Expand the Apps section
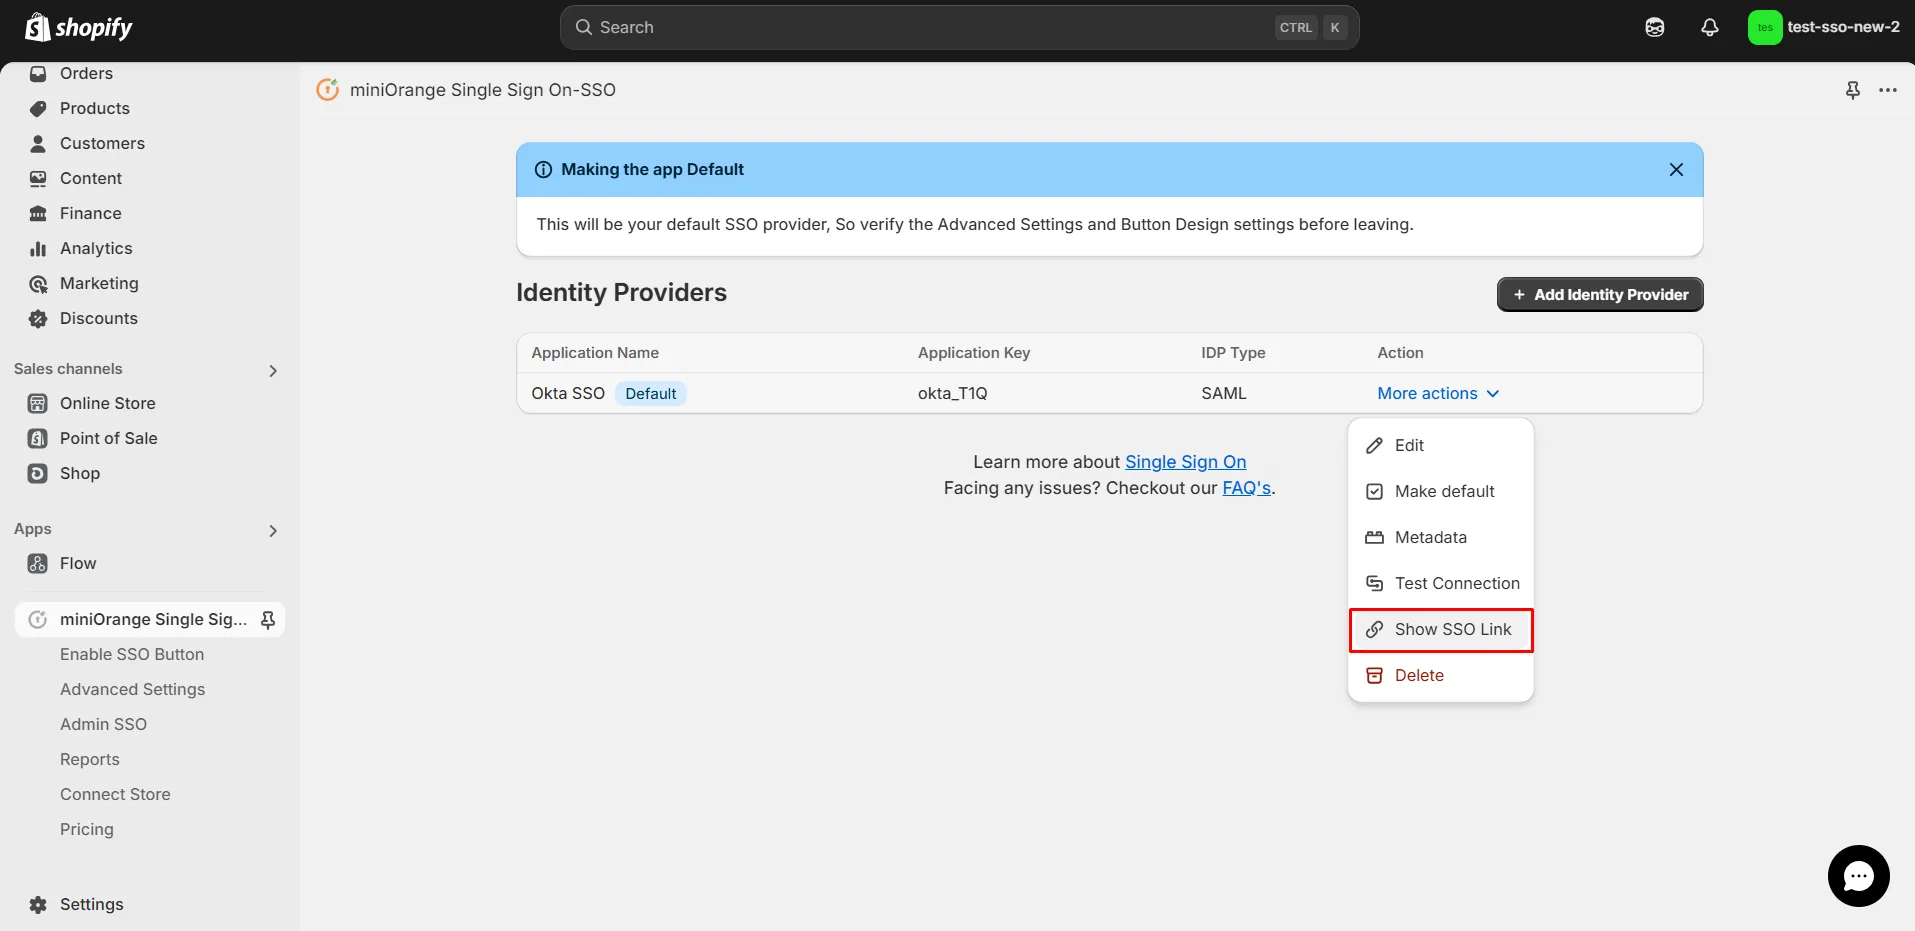The width and height of the screenshot is (1915, 931). 273,531
